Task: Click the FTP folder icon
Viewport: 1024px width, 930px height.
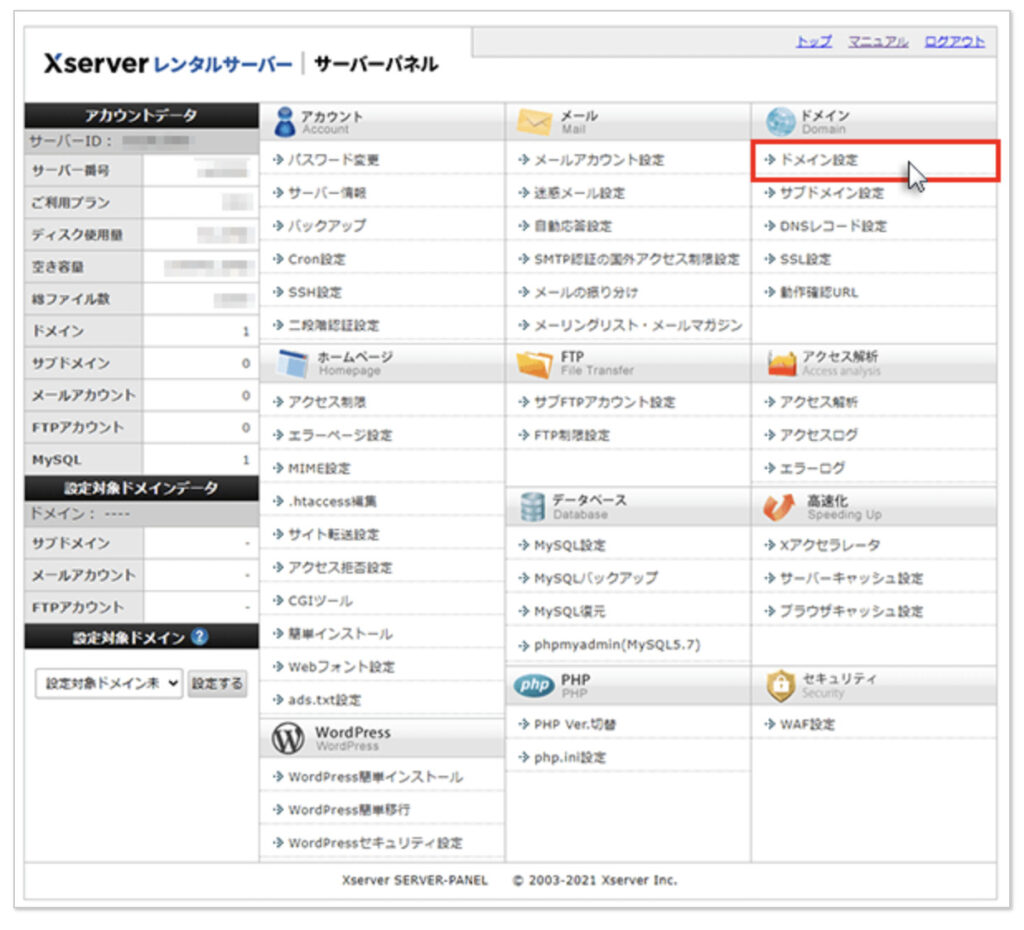Action: (x=534, y=364)
